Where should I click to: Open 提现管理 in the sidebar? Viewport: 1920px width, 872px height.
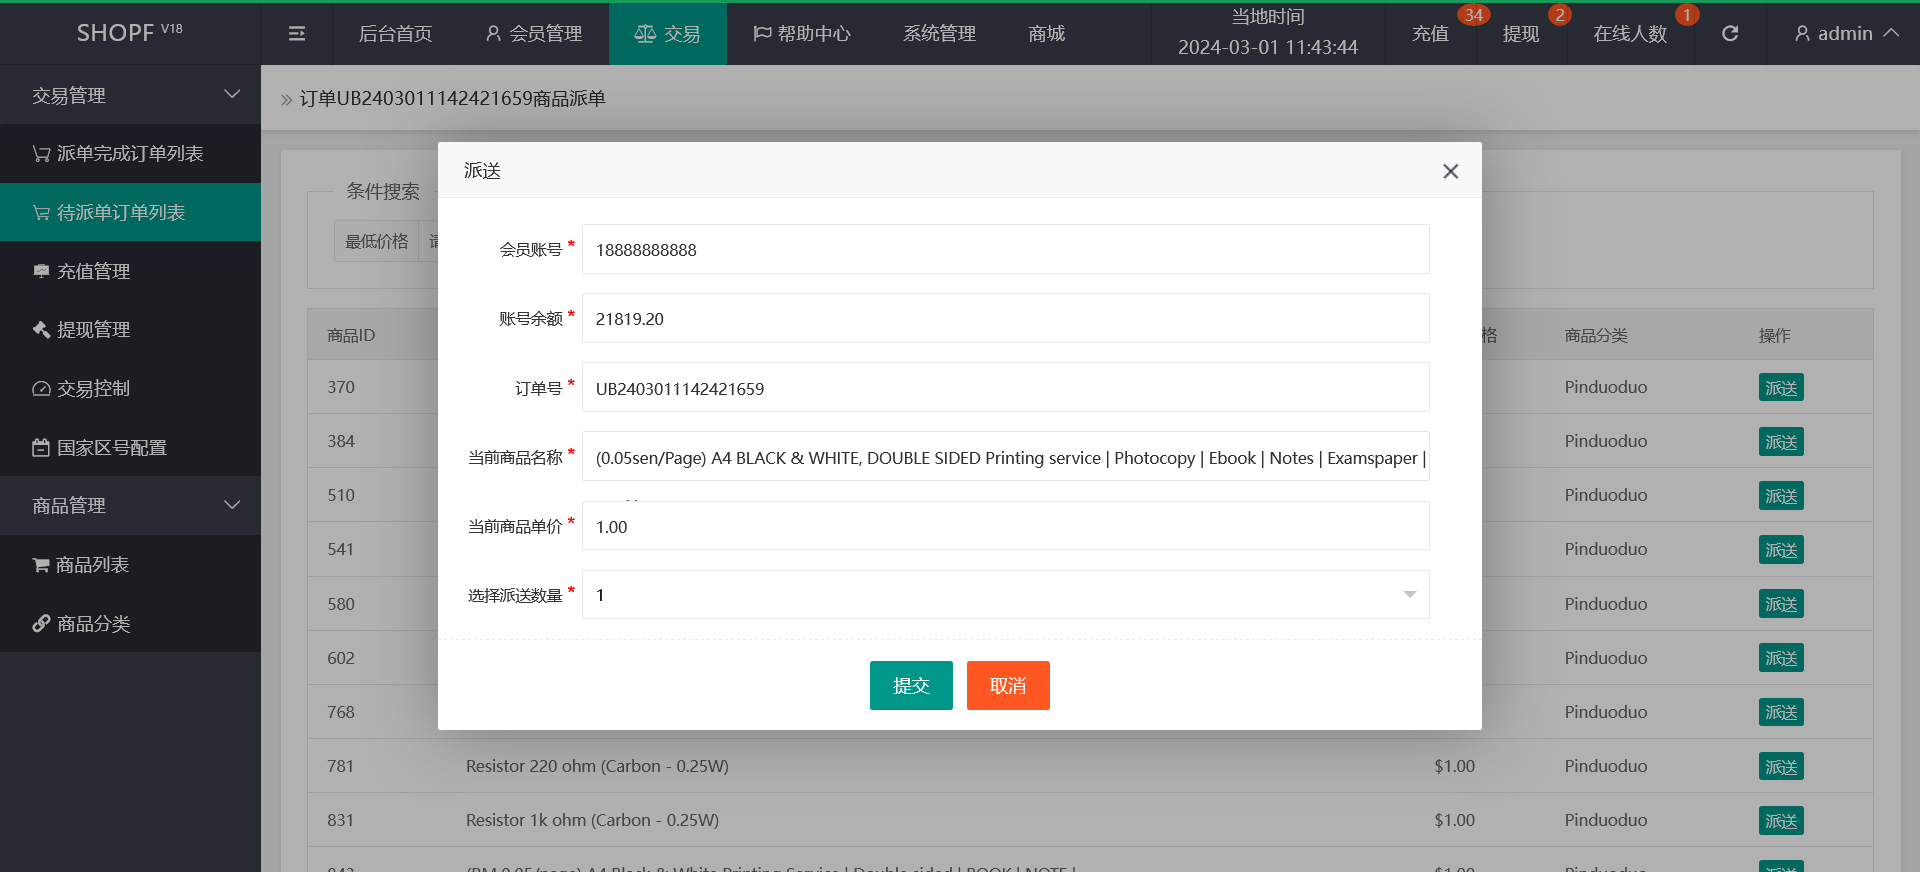point(93,330)
